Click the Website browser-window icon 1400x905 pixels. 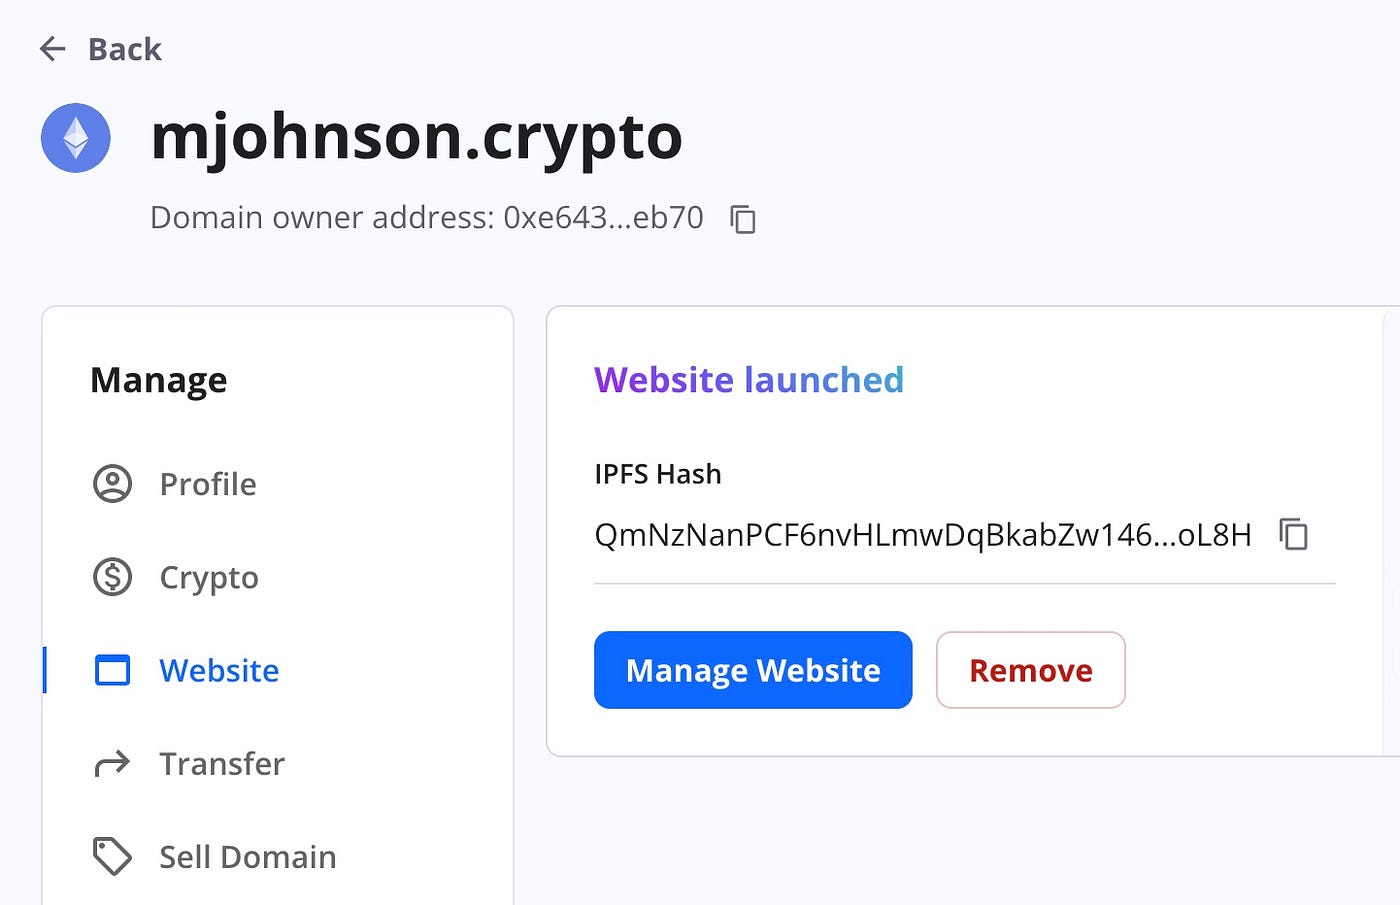click(x=112, y=670)
